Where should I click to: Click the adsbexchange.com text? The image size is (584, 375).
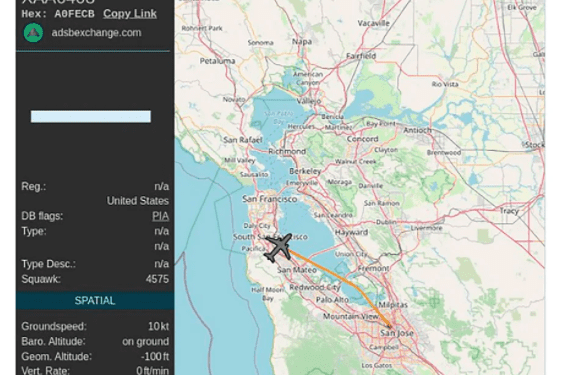point(96,33)
